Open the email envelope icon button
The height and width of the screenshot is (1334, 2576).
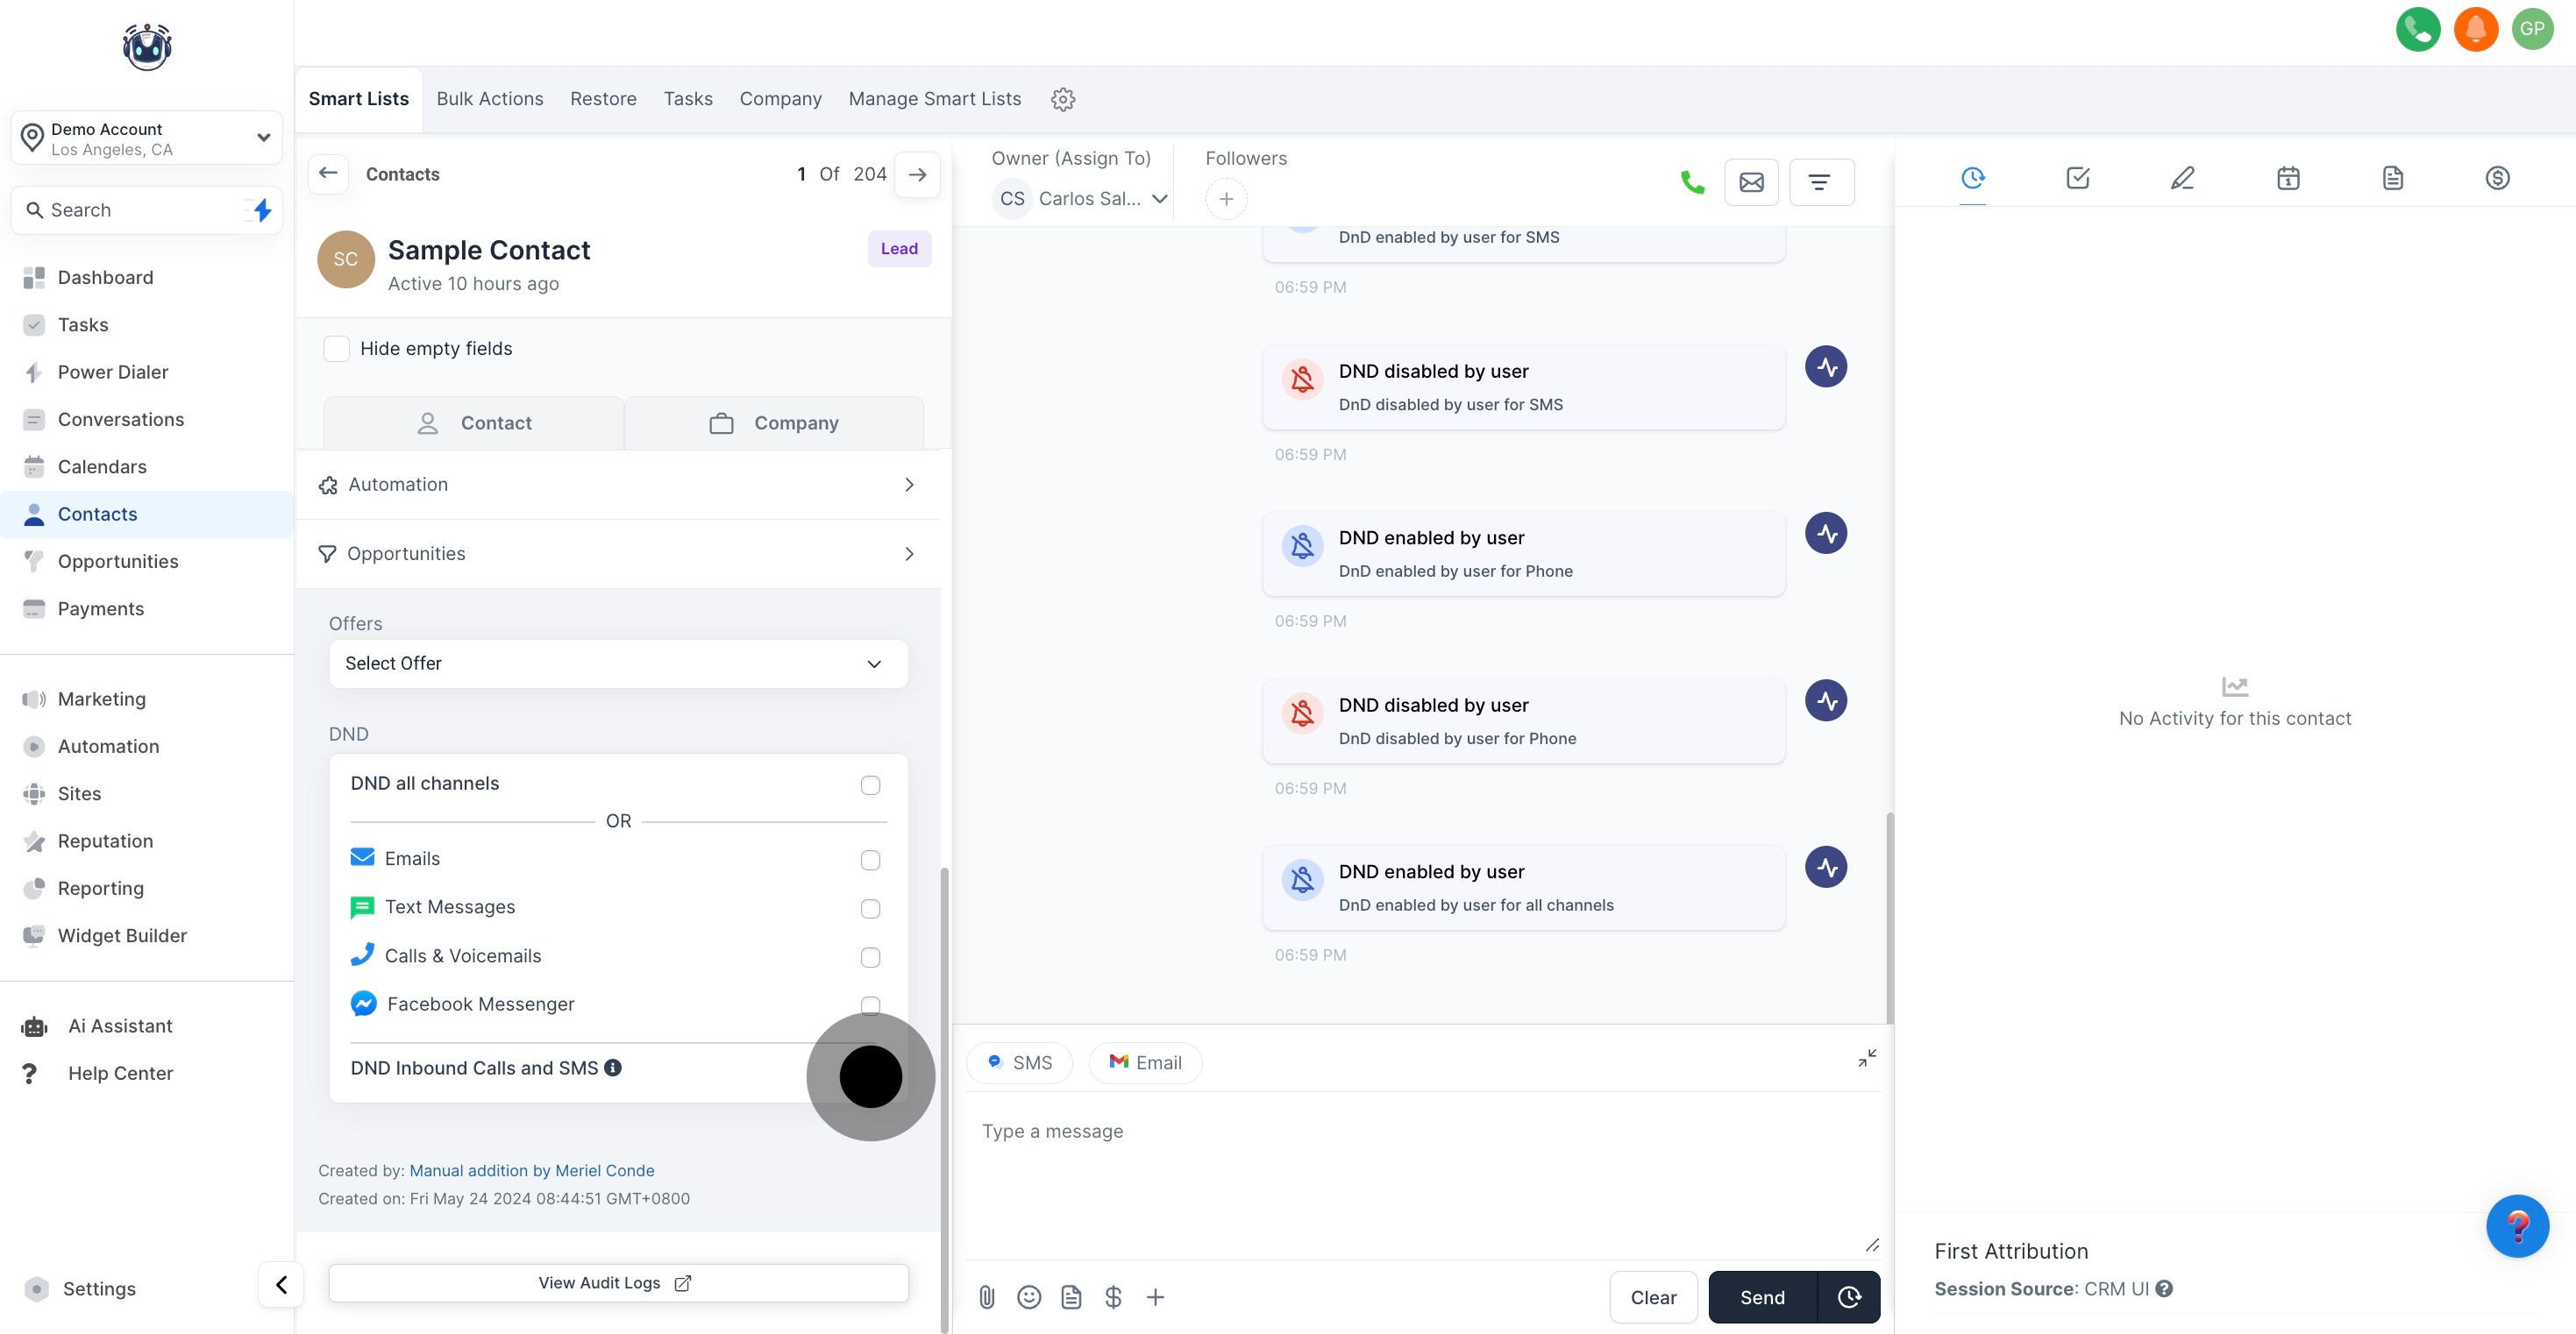(x=1751, y=182)
